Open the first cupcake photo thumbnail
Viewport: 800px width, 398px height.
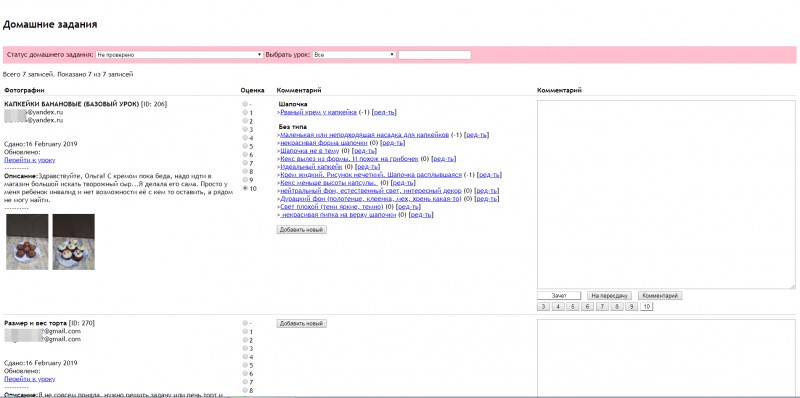pyautogui.click(x=27, y=242)
